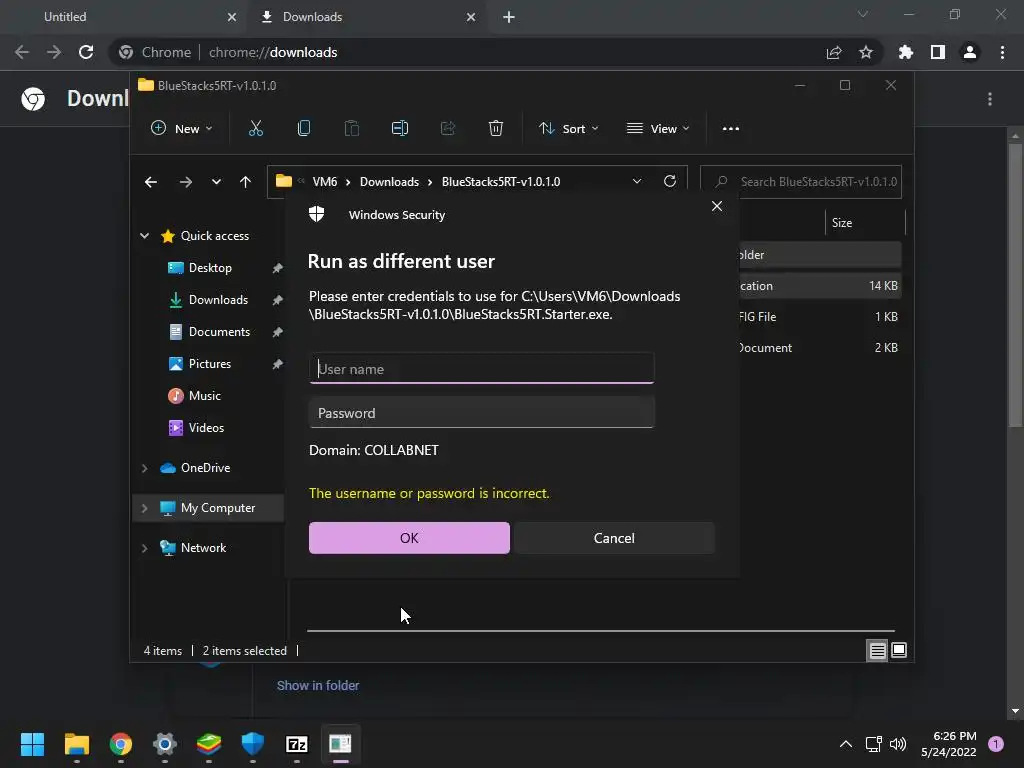Click the Delete trash icon in Explorer toolbar
Screen dimensions: 1024x768
point(496,129)
